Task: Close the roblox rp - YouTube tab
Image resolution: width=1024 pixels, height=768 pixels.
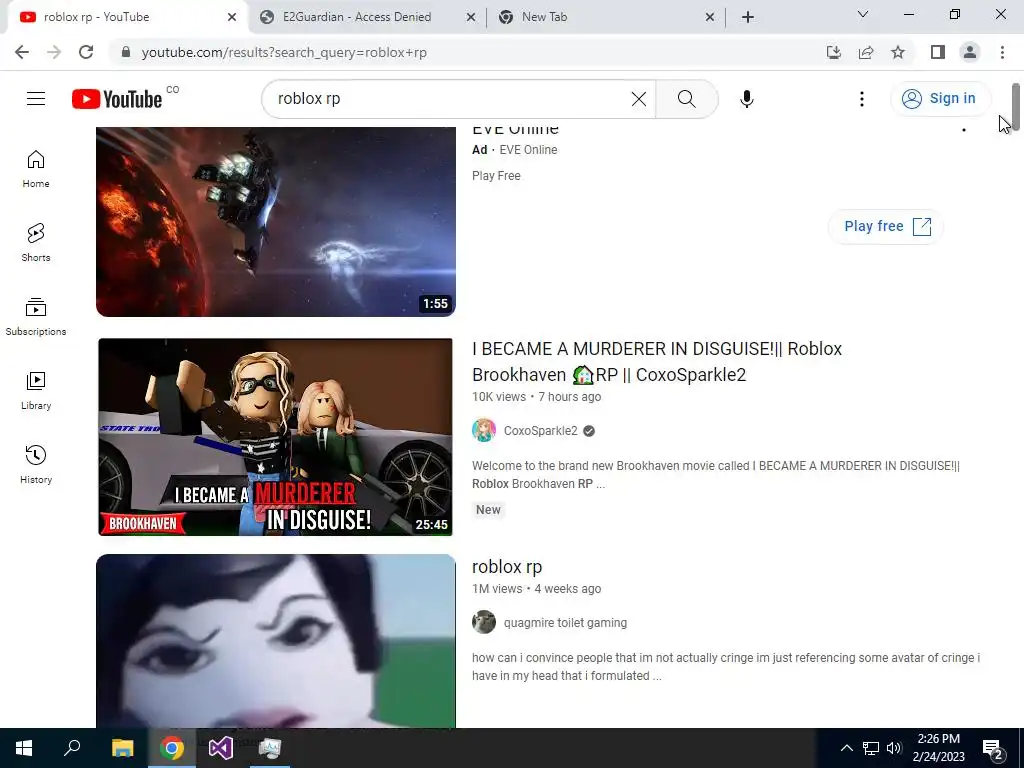Action: 232,18
